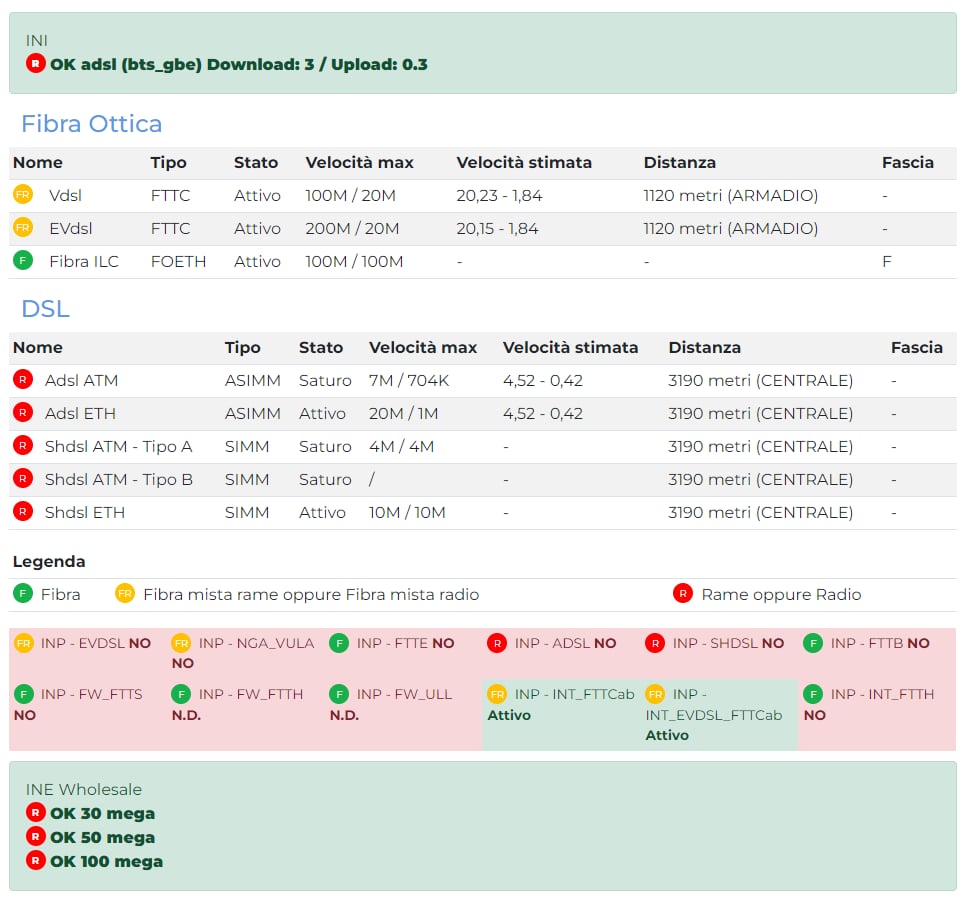Click the yellow FR icon next to EVdsl
The image size is (972, 900).
(23, 228)
